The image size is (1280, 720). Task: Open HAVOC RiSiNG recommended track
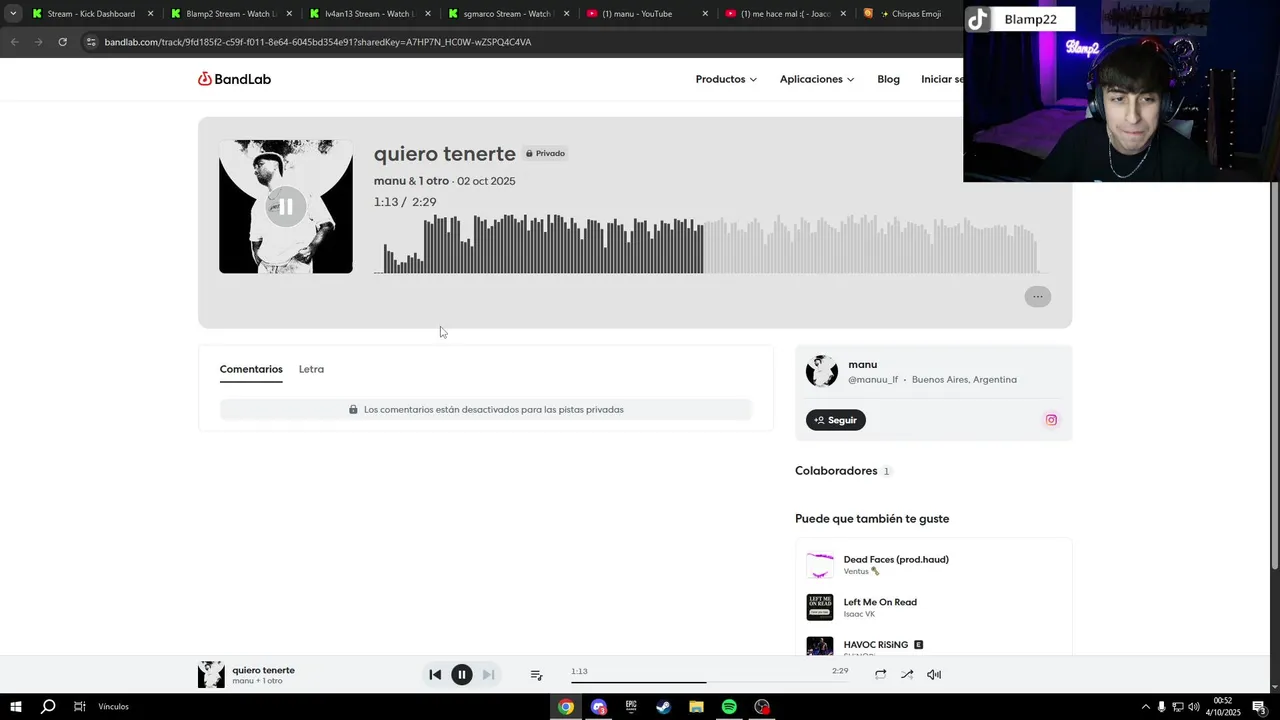tap(876, 645)
